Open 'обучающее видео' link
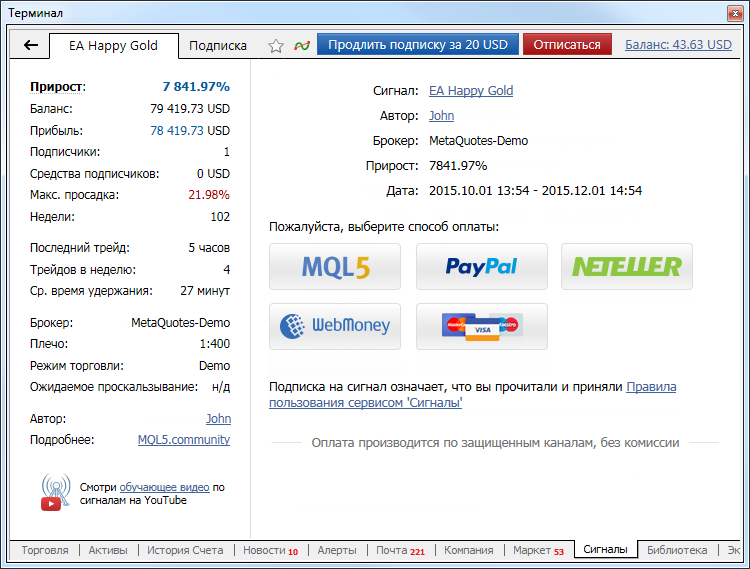Image resolution: width=750 pixels, height=569 pixels. (164, 487)
